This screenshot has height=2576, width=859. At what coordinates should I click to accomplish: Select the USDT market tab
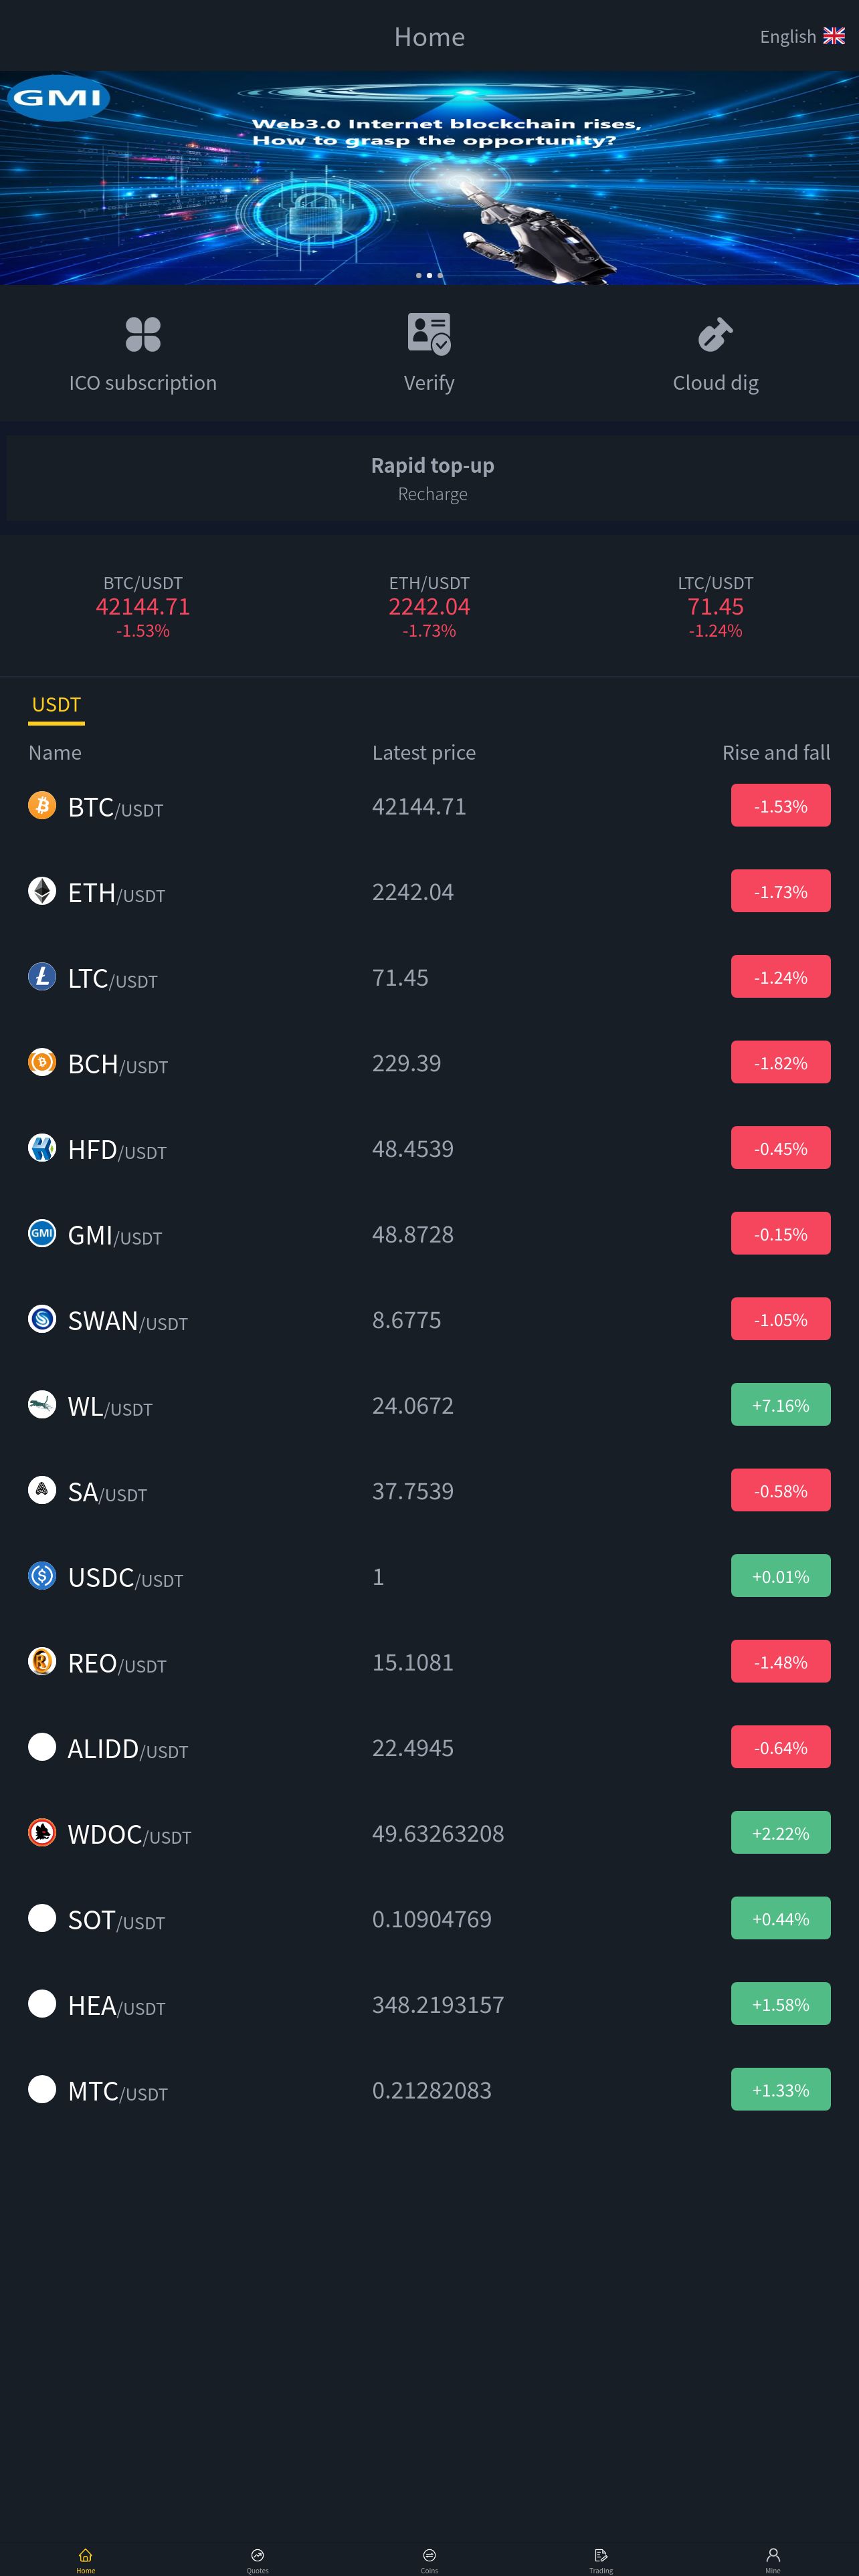point(56,705)
